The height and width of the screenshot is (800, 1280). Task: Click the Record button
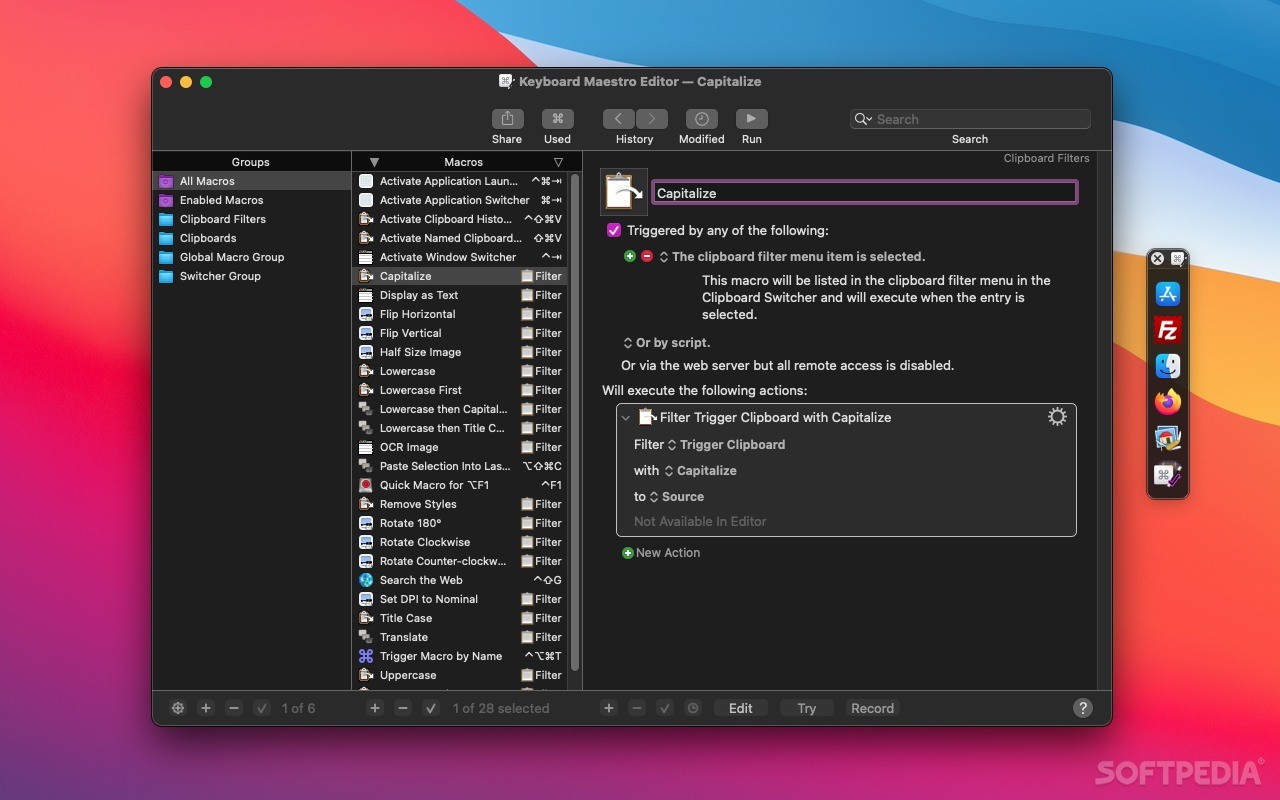[872, 708]
